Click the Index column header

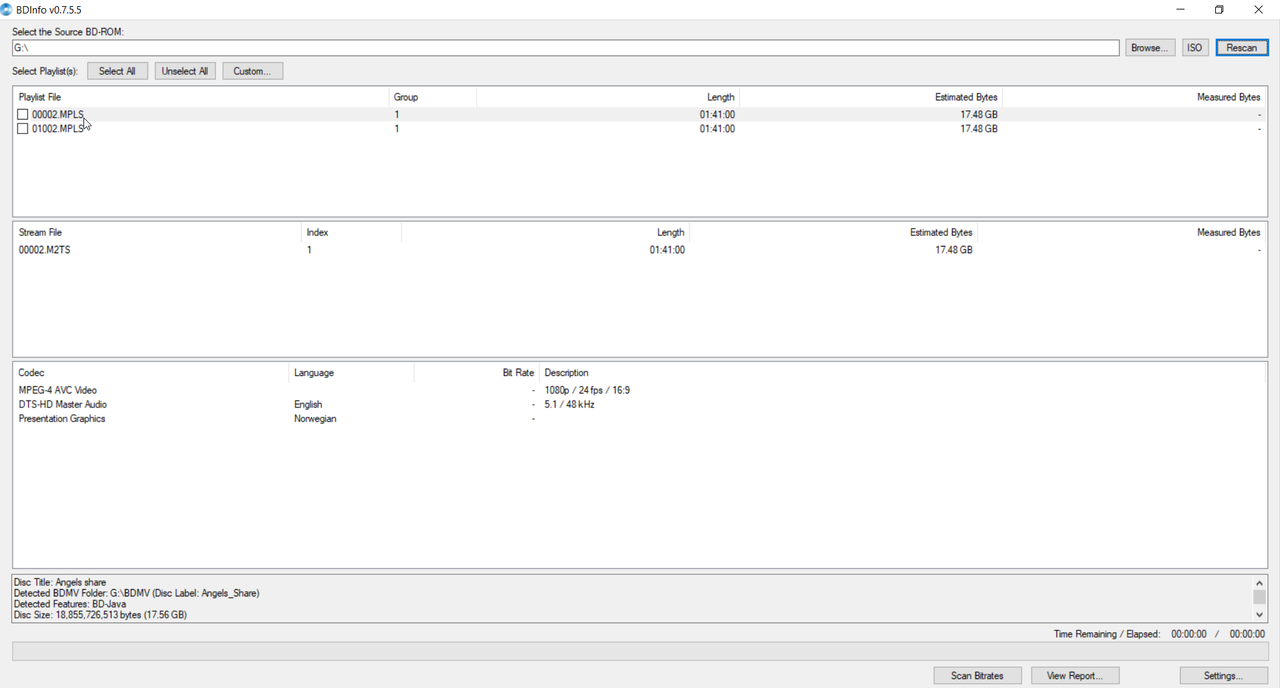click(x=352, y=232)
